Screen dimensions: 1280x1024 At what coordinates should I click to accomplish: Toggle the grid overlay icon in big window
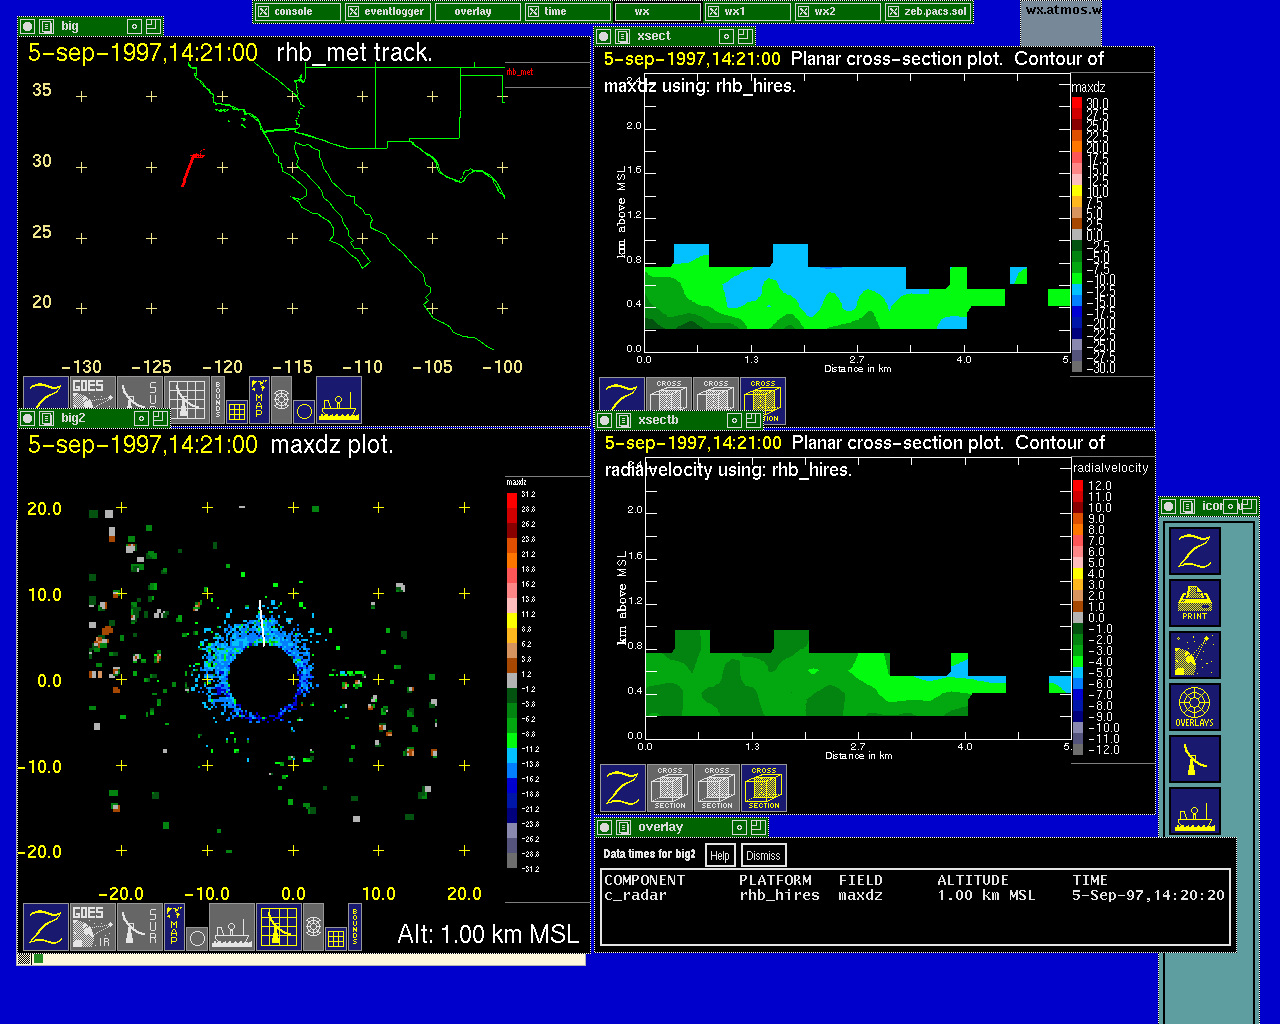pos(237,411)
